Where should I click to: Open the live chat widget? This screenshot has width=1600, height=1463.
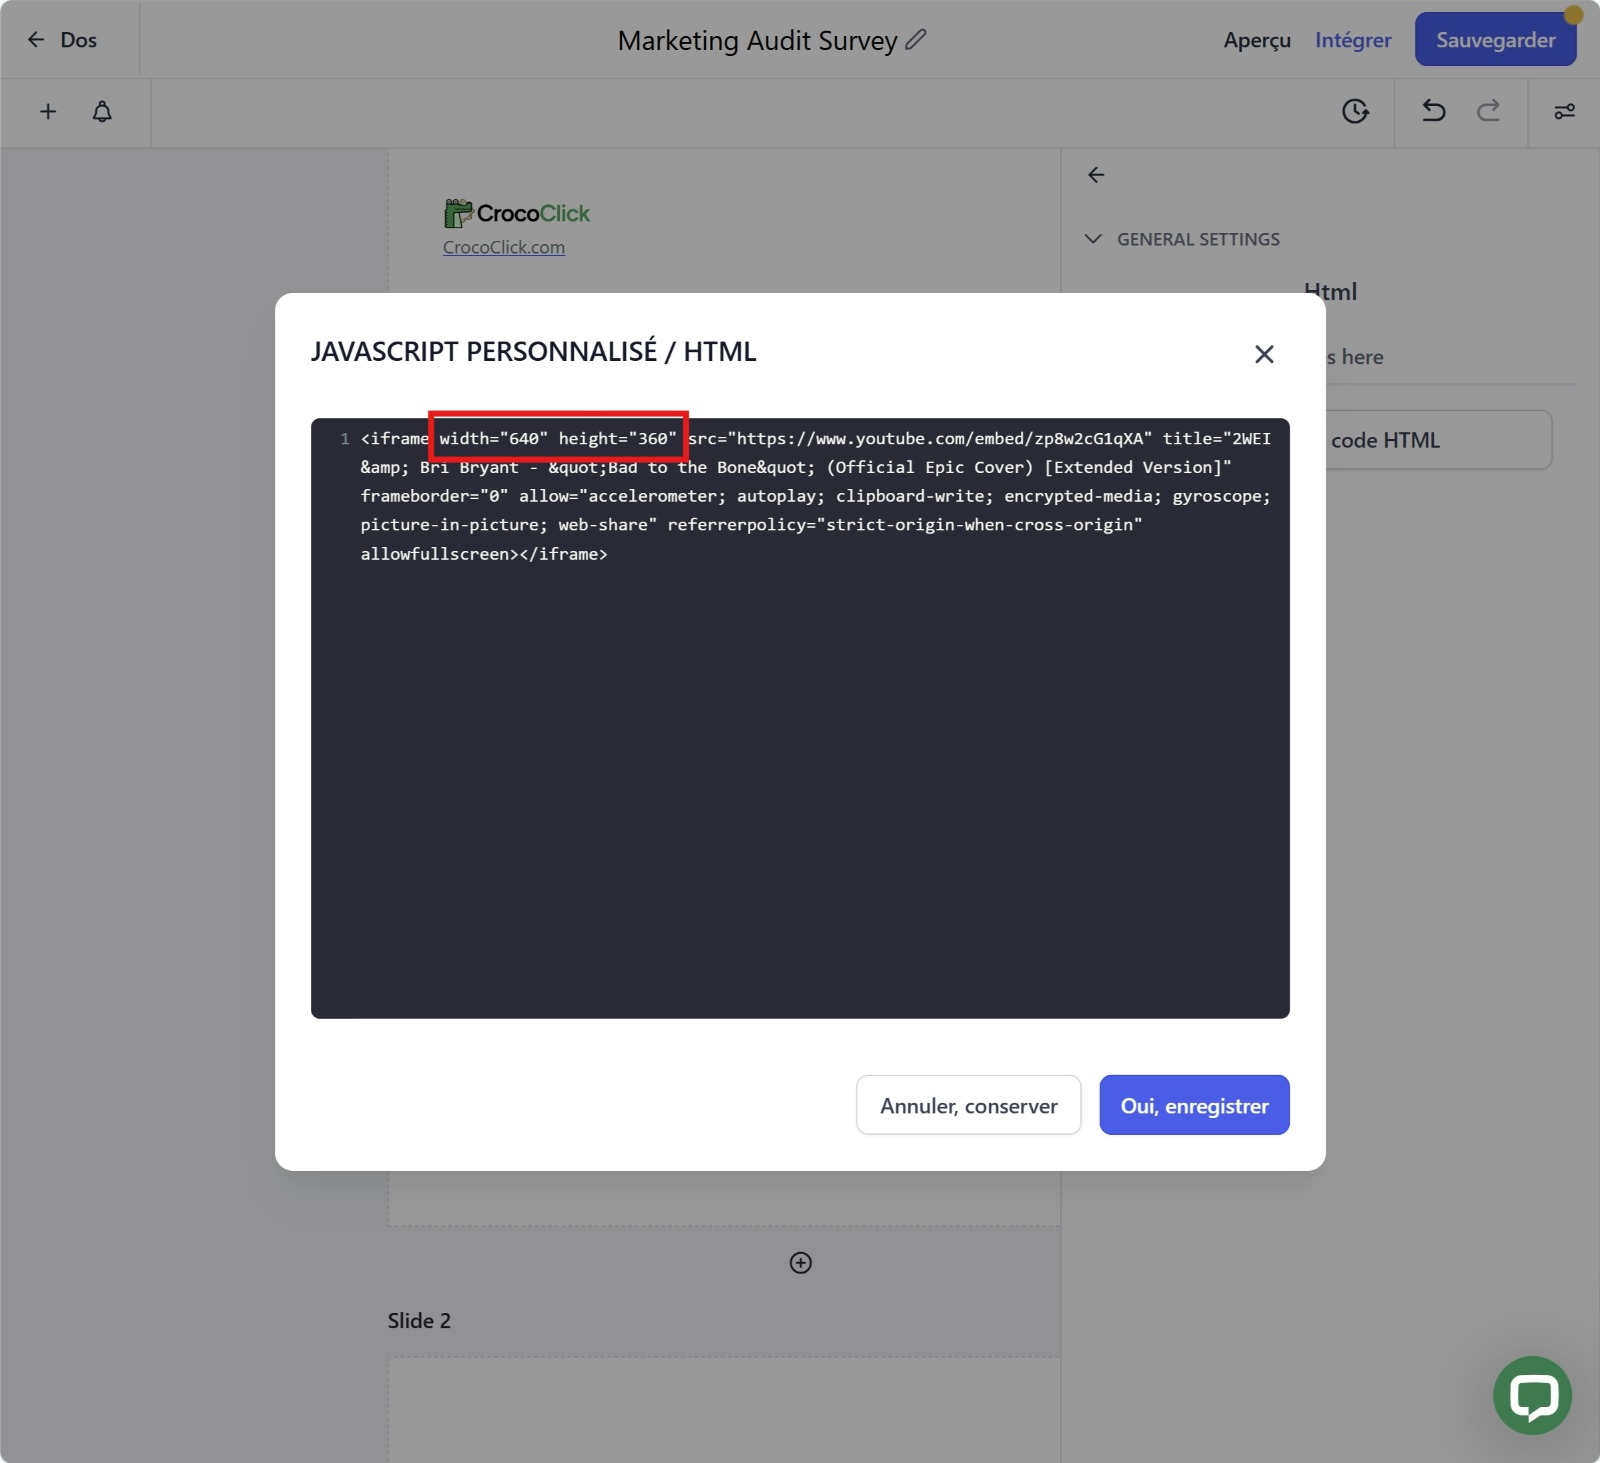(x=1532, y=1395)
